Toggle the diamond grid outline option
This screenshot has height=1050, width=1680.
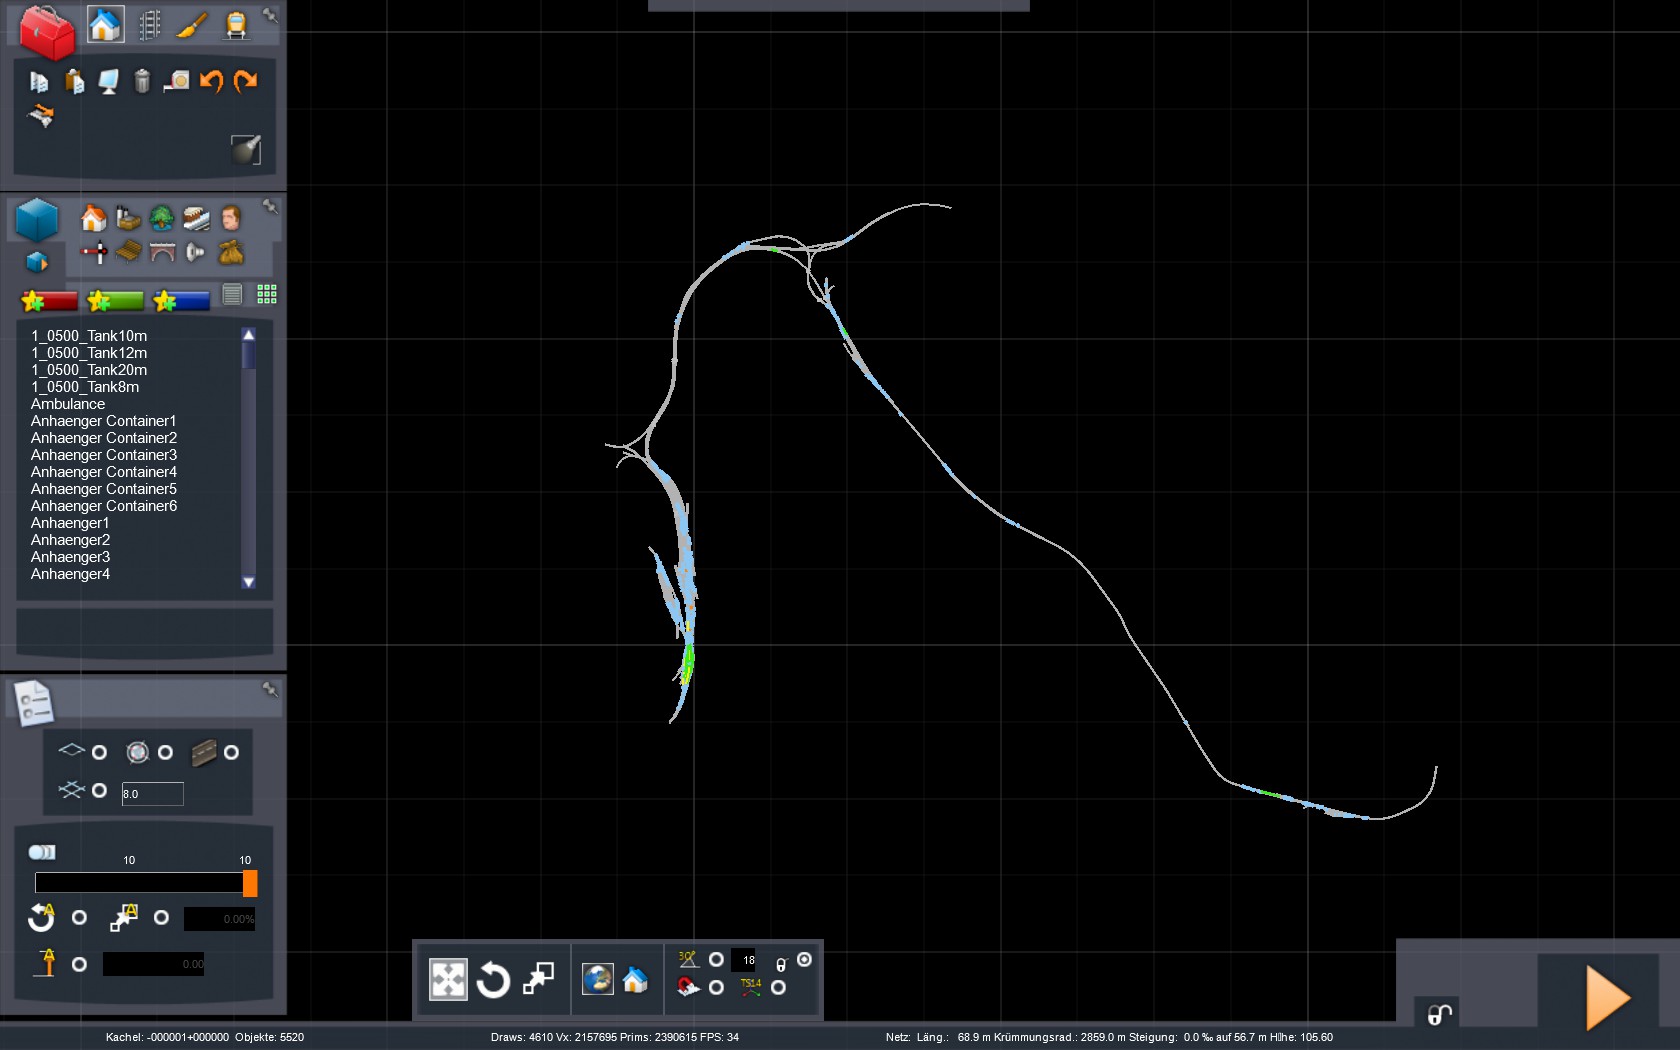click(x=99, y=752)
